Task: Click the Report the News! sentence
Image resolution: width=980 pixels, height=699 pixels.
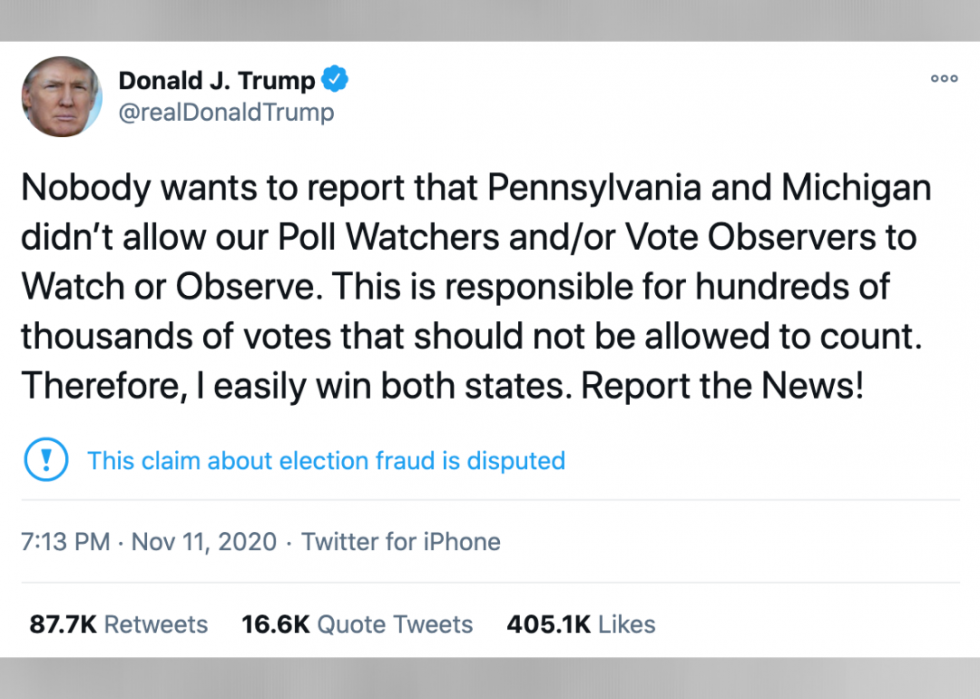Action: coord(721,386)
